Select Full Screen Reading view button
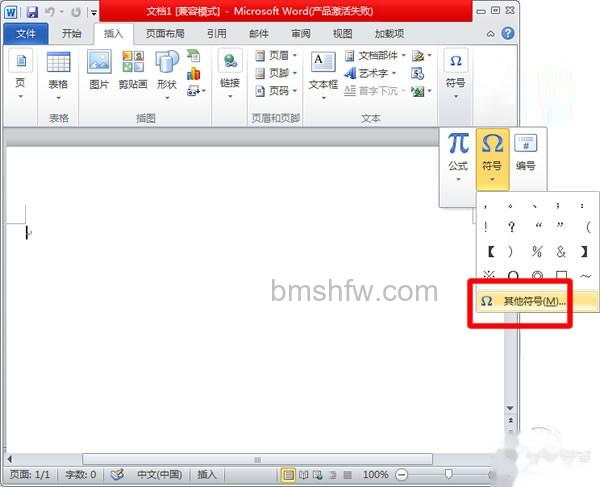The height and width of the screenshot is (487, 600). pyautogui.click(x=303, y=475)
